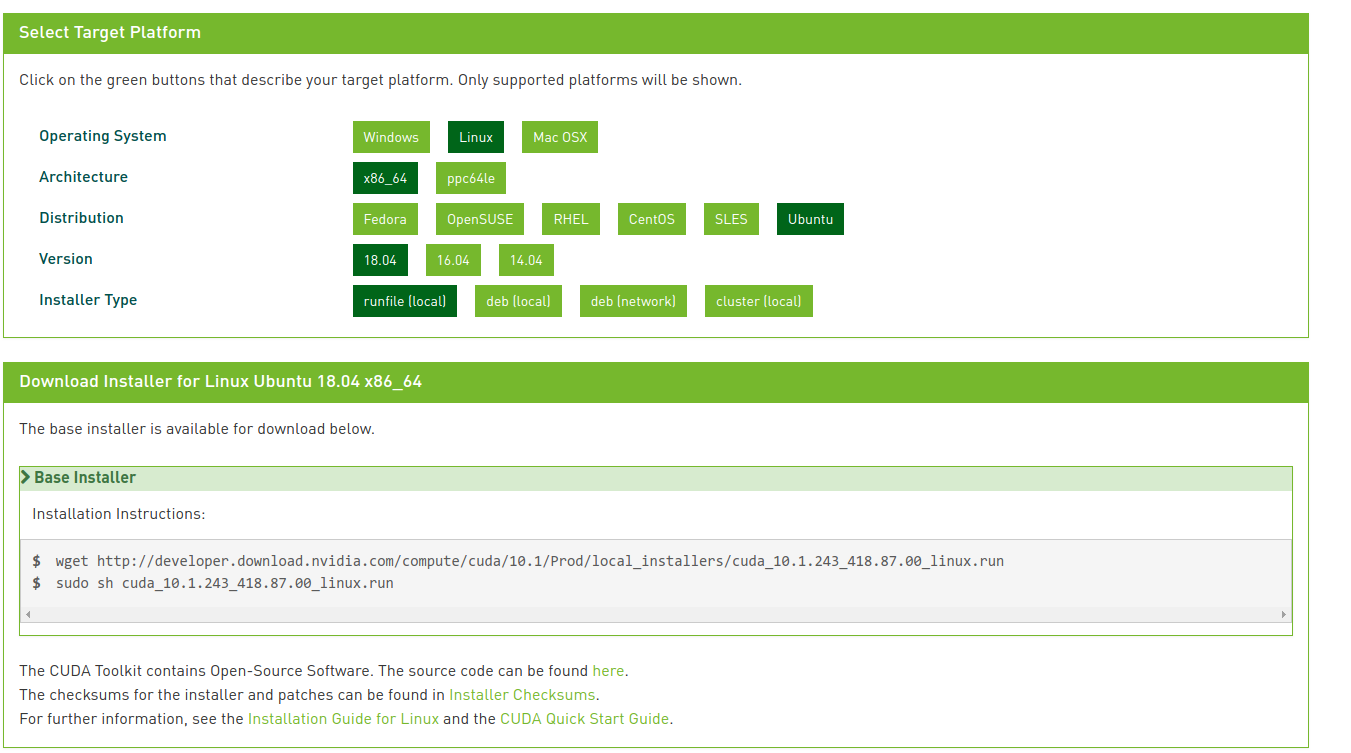Select Linux as the operating system
The width and height of the screenshot is (1351, 753).
(476, 137)
